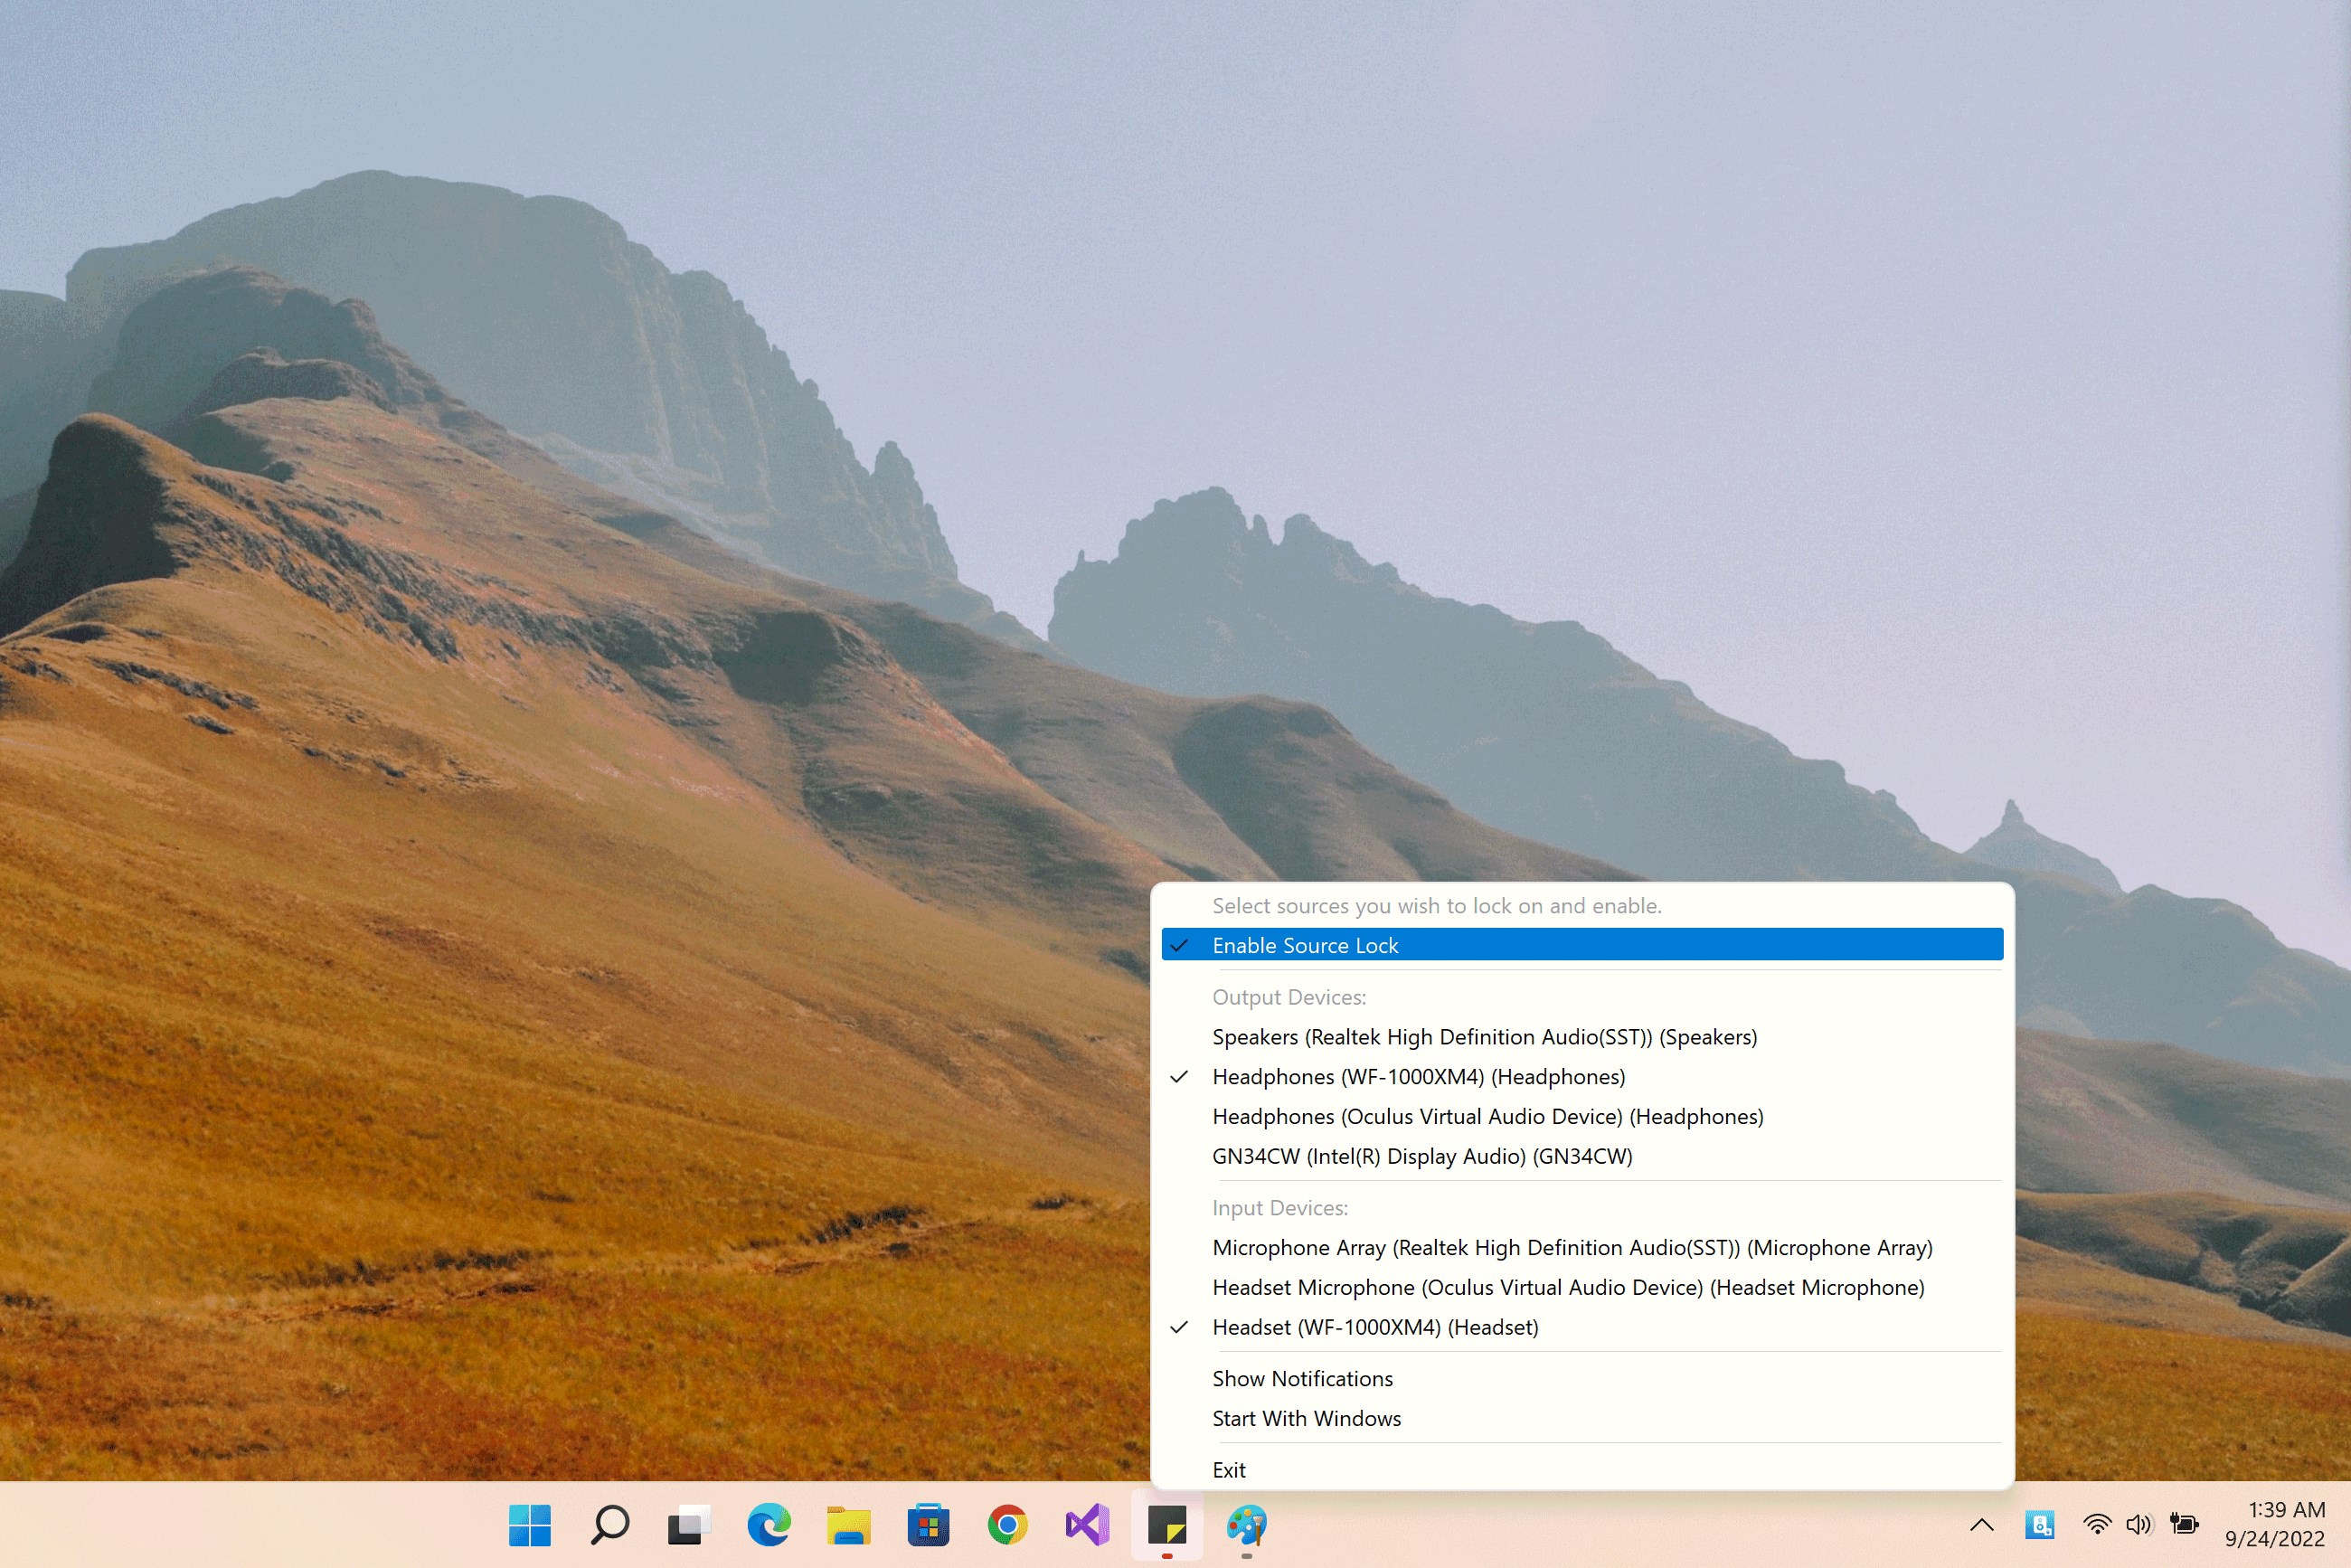The width and height of the screenshot is (2351, 1568).
Task: Launch Microsoft Edge from the taskbar
Action: tap(769, 1525)
